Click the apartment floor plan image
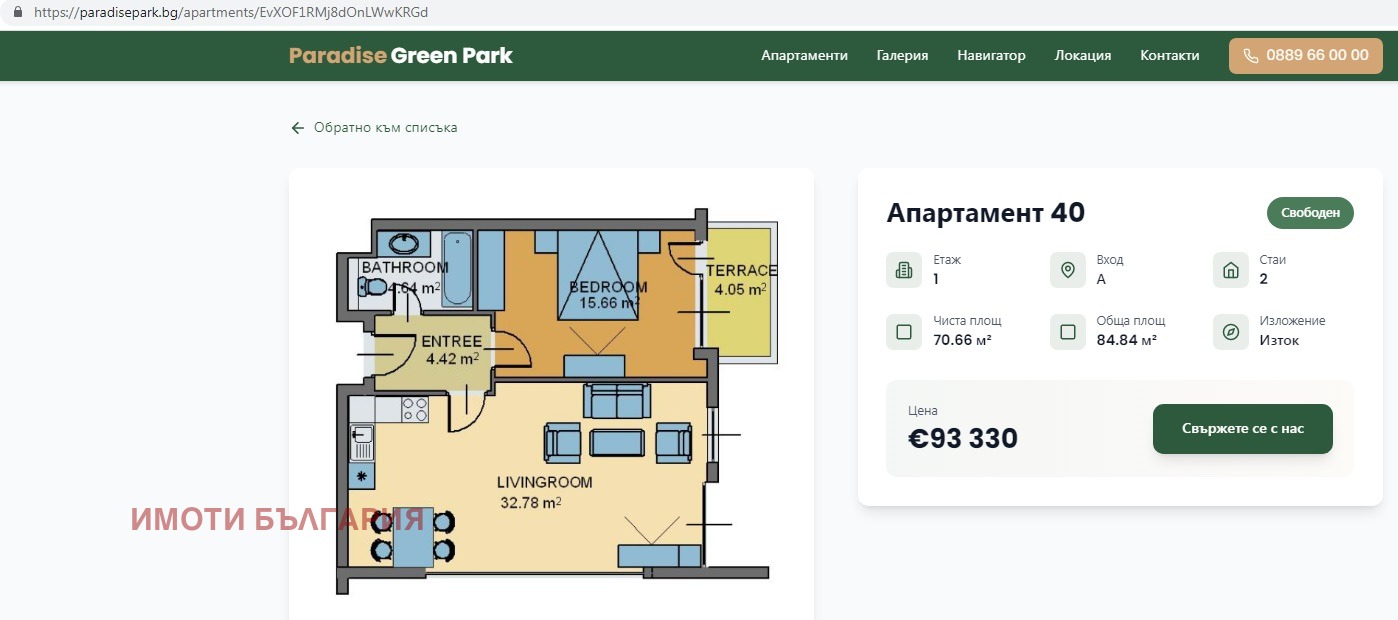Screen dimensions: 1398x620 [x=552, y=400]
